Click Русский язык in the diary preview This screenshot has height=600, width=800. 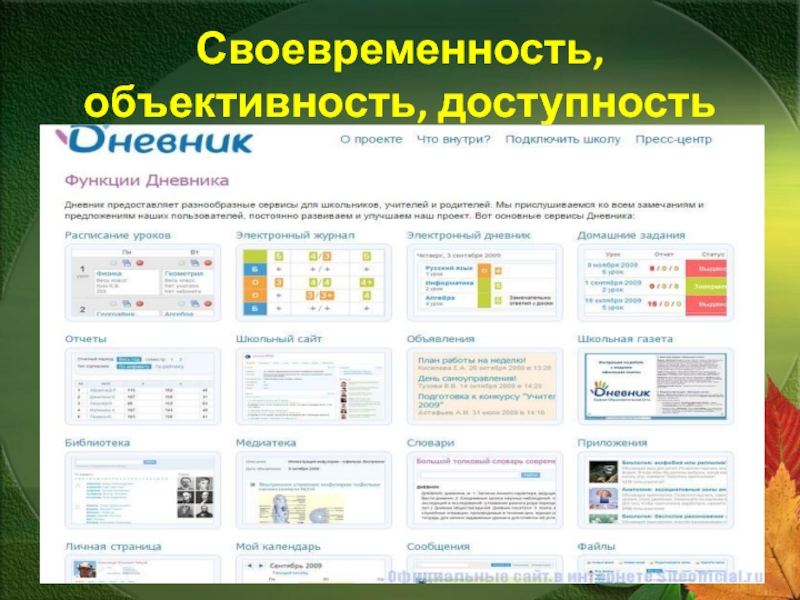tap(449, 268)
